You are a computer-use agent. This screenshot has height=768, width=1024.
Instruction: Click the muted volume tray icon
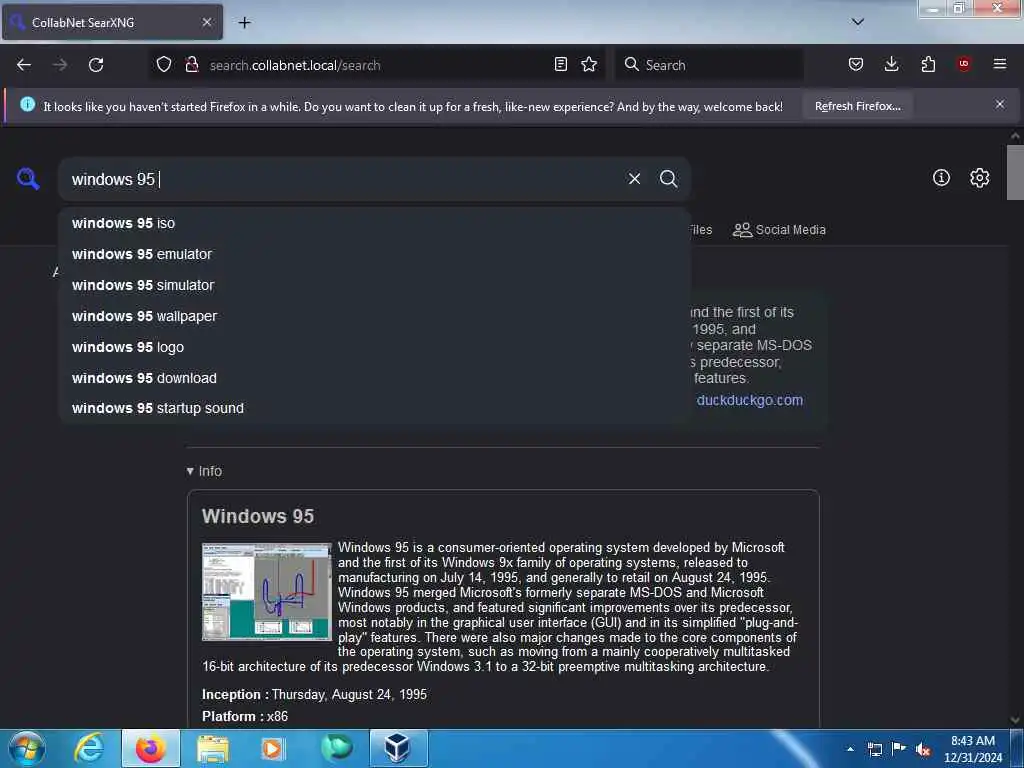pyautogui.click(x=923, y=750)
